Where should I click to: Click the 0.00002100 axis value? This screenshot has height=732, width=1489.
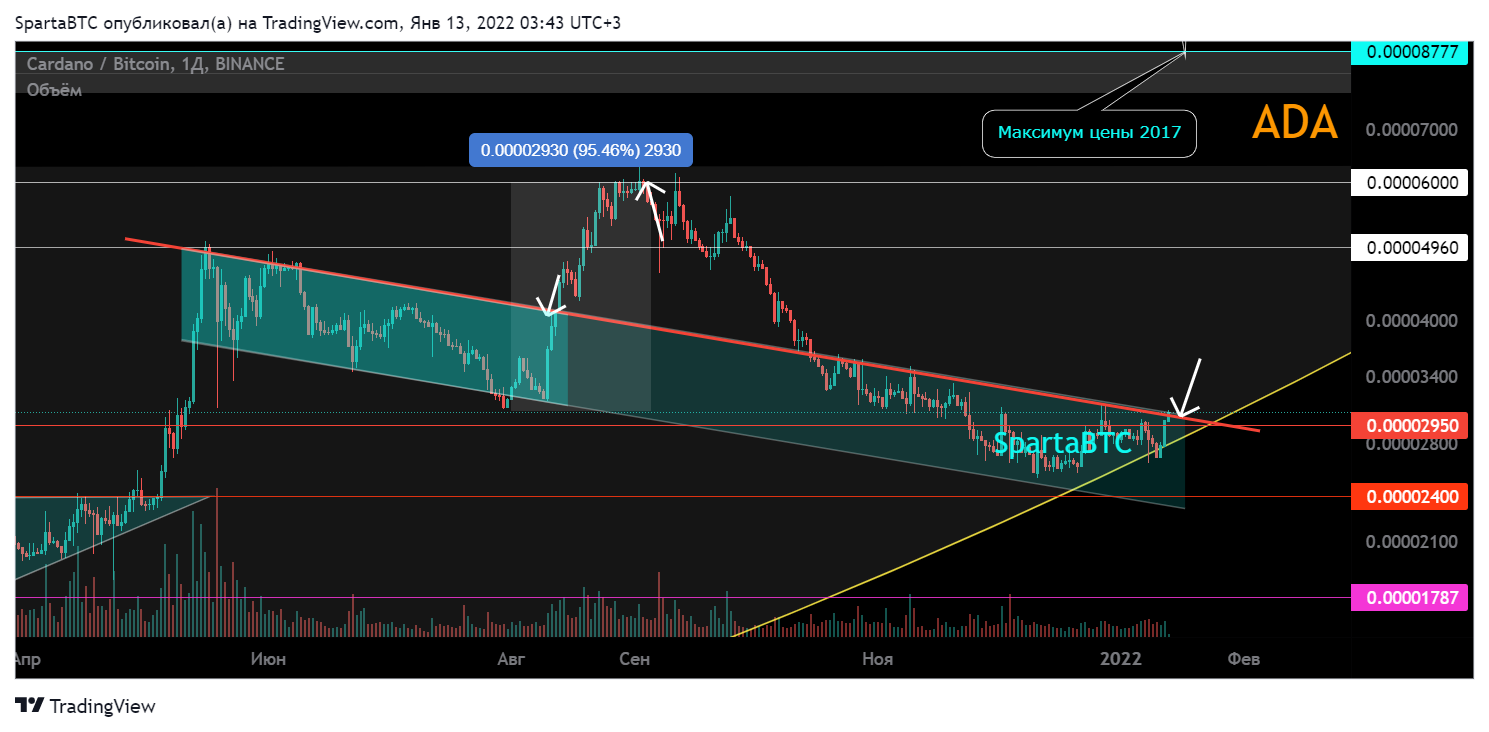(1411, 542)
